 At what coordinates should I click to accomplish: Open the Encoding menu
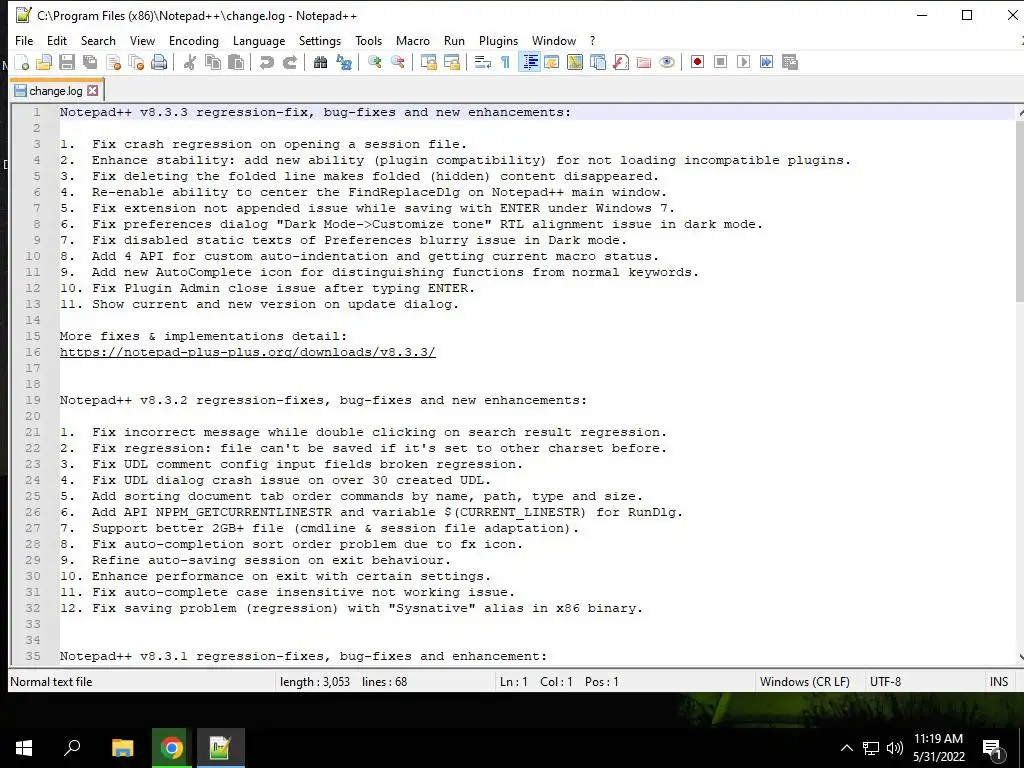click(194, 40)
